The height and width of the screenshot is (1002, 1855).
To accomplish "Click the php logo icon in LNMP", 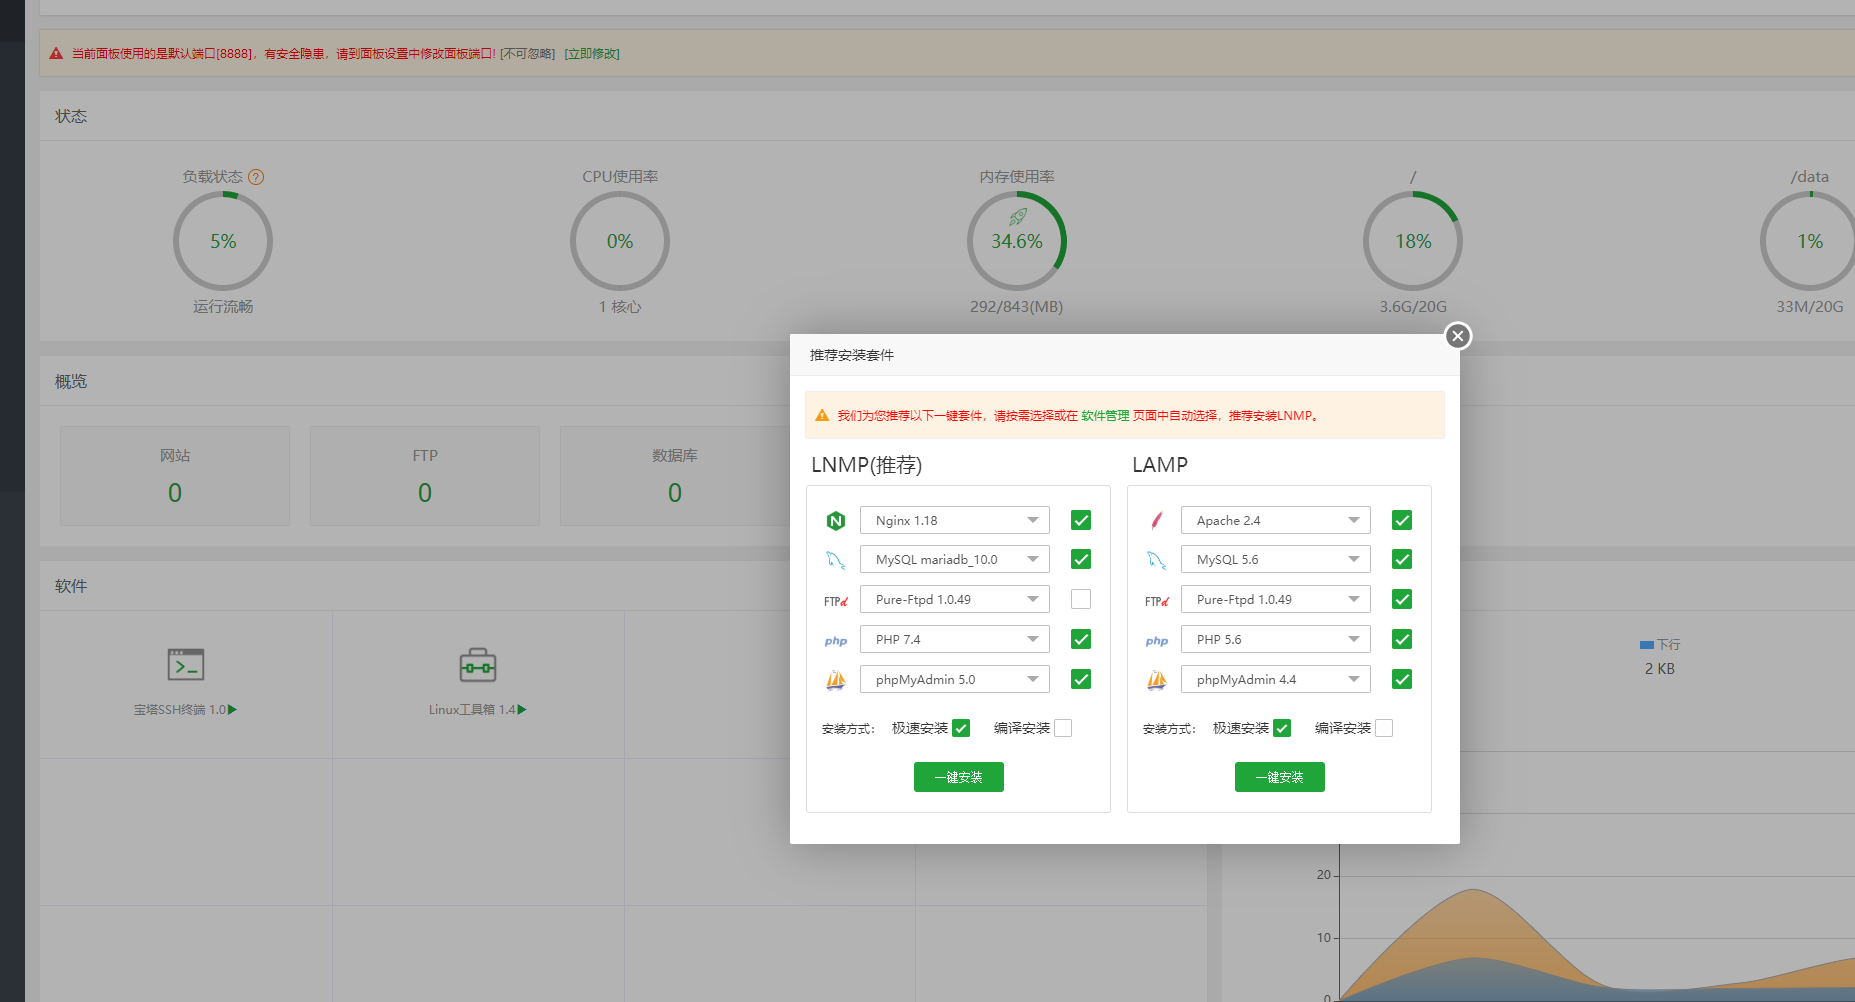I will click(x=836, y=641).
